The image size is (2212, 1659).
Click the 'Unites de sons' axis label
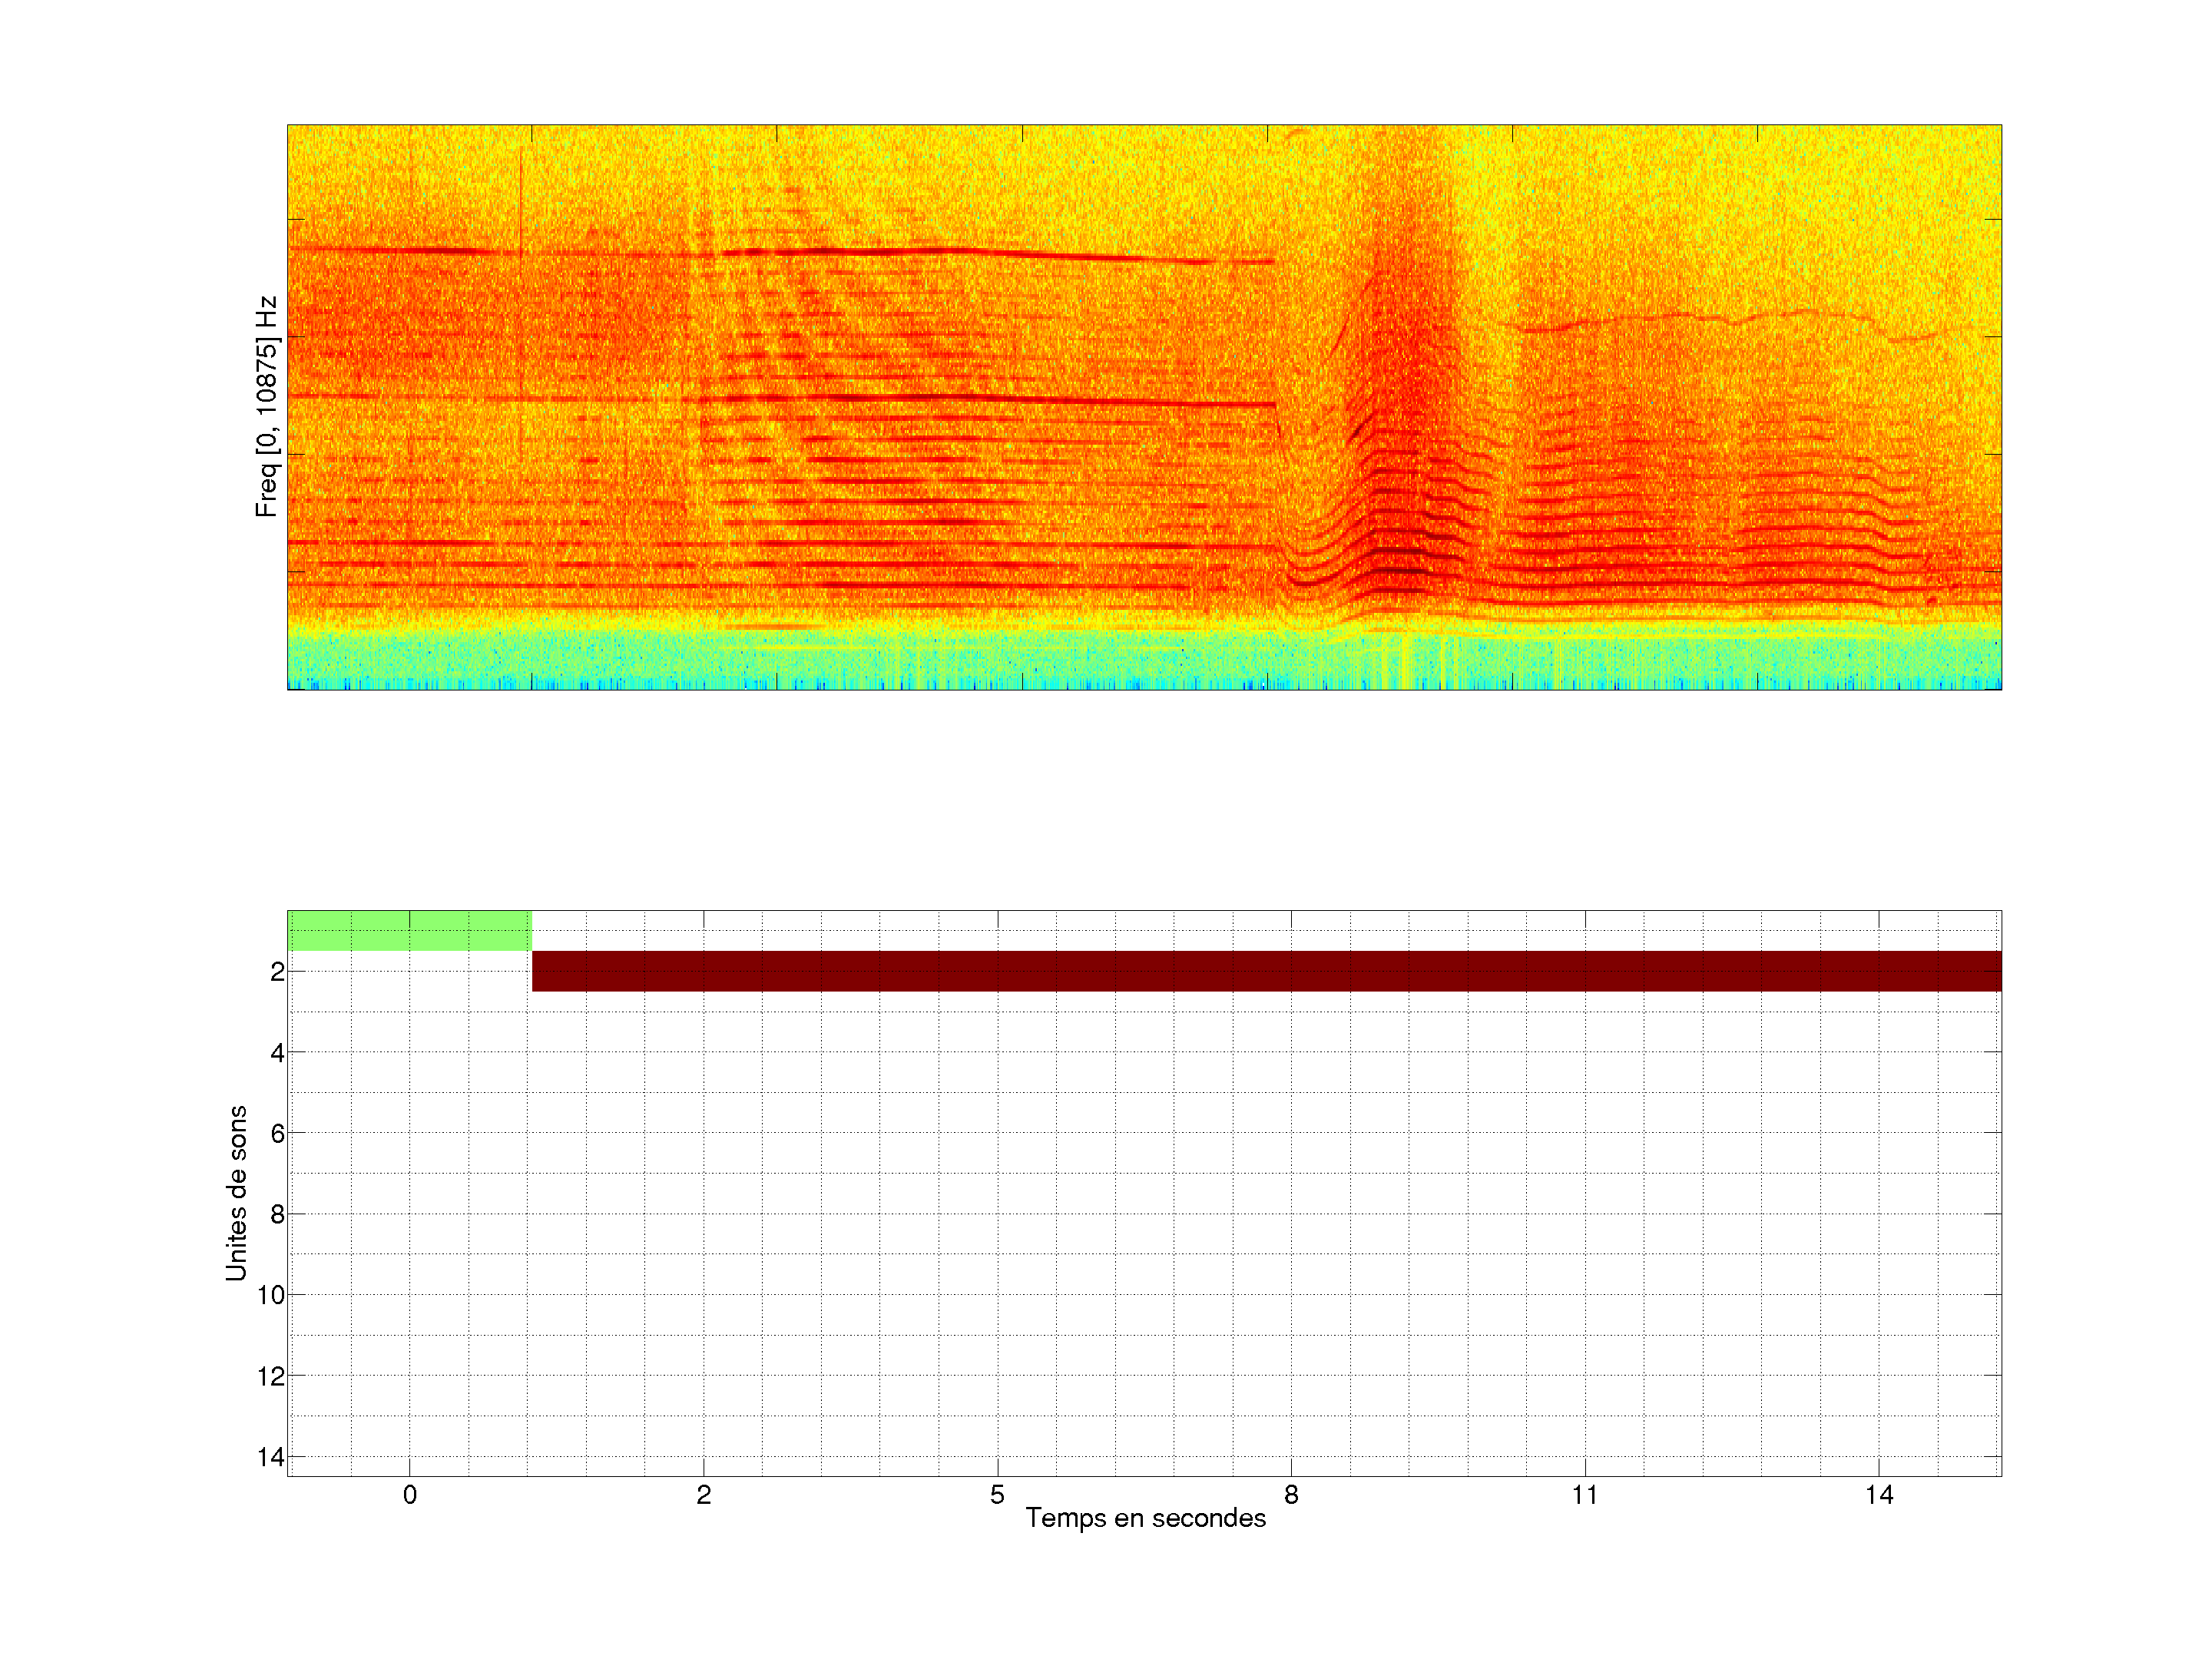[x=236, y=1192]
